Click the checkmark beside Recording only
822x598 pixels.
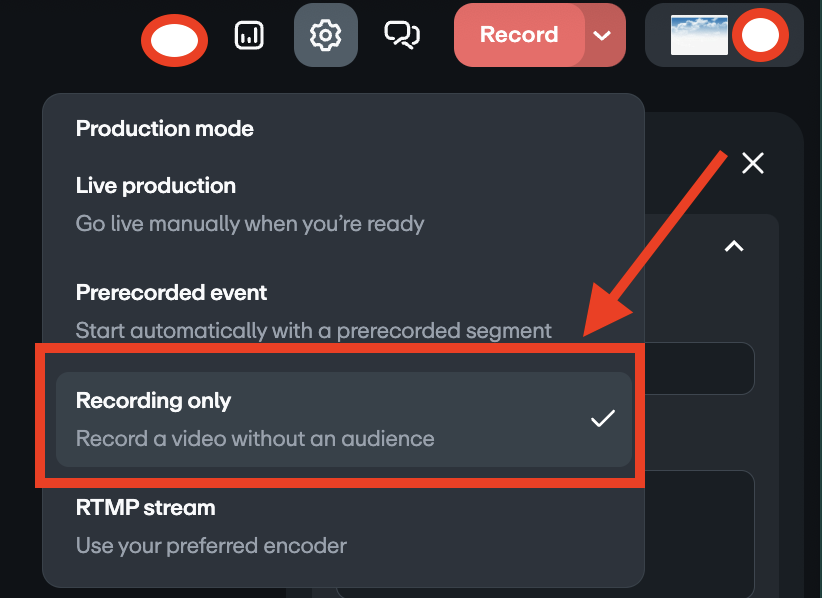coord(603,418)
